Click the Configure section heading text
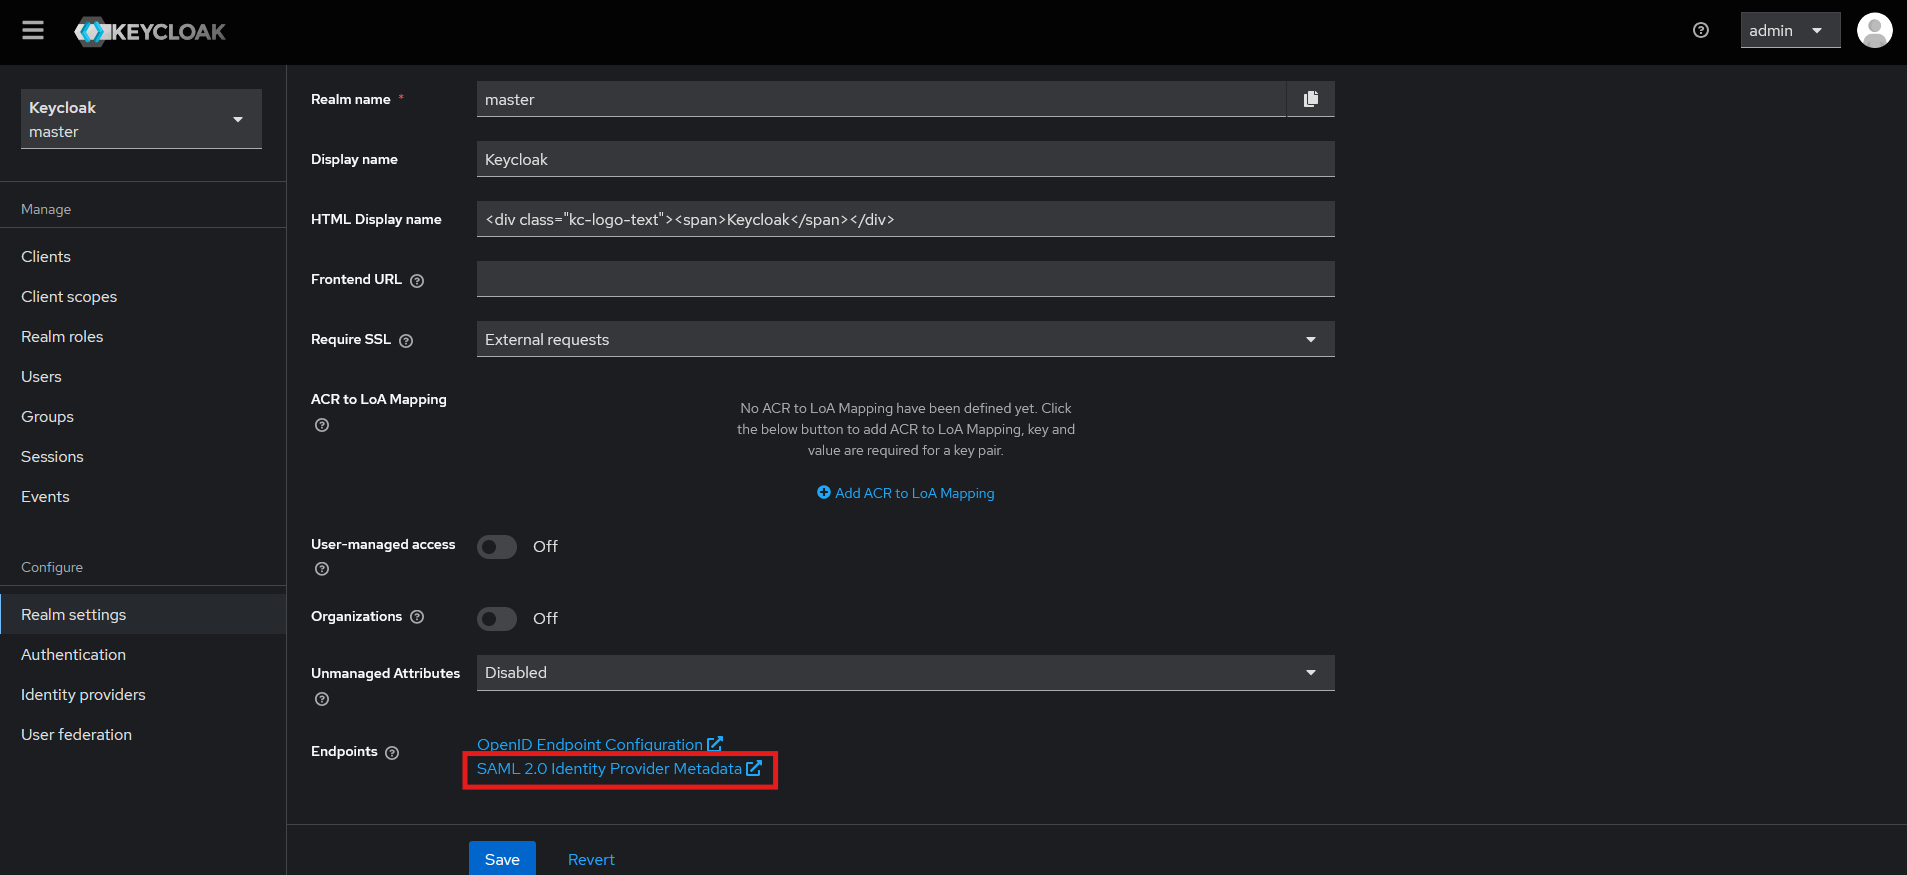 click(x=52, y=567)
